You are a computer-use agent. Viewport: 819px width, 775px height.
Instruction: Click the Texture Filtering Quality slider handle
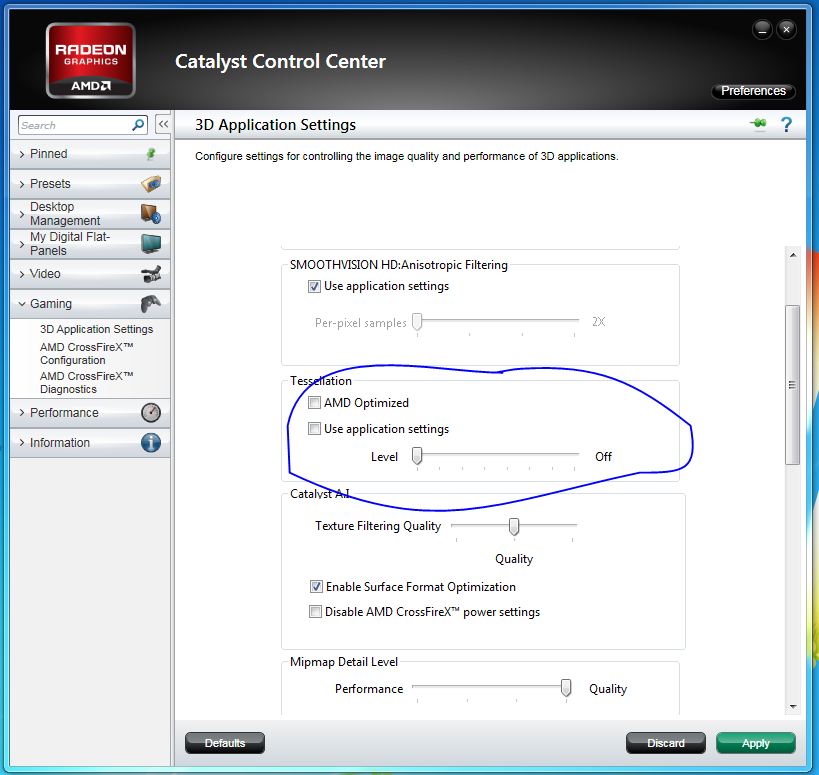tap(514, 526)
